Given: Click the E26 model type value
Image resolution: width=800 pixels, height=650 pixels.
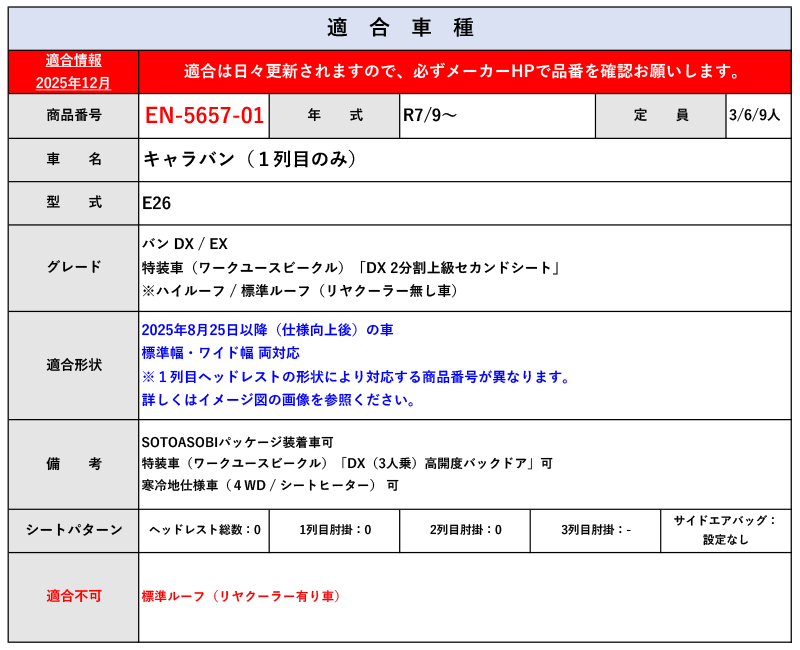Looking at the screenshot, I should coord(157,203).
